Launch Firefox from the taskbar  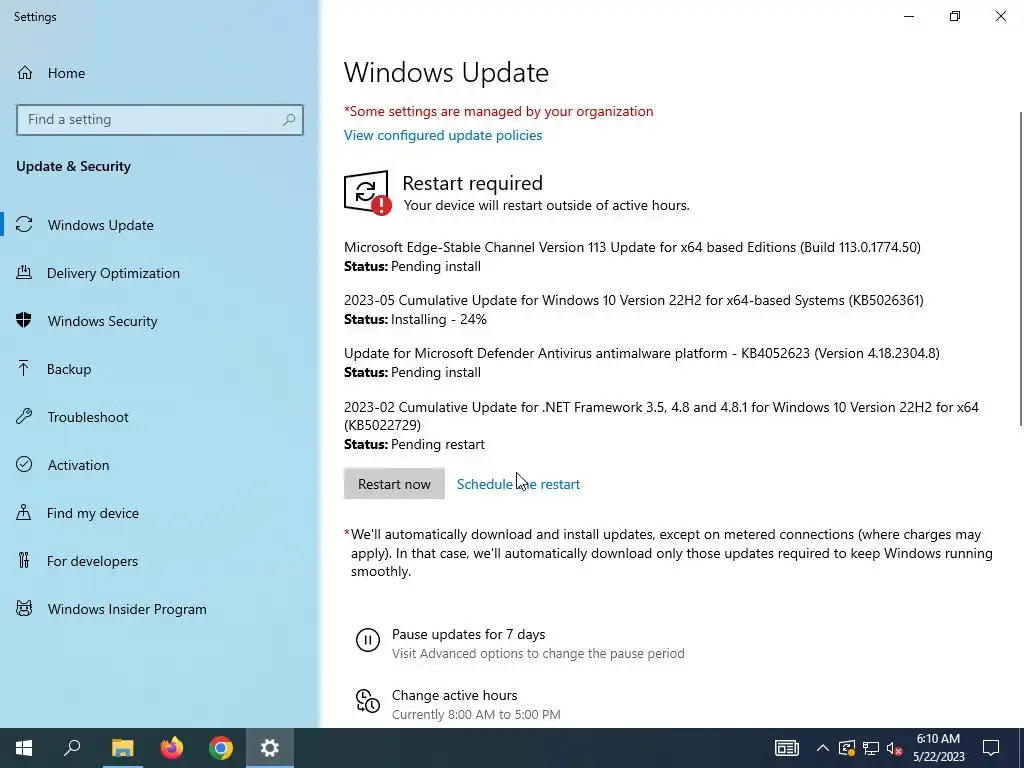coord(172,748)
